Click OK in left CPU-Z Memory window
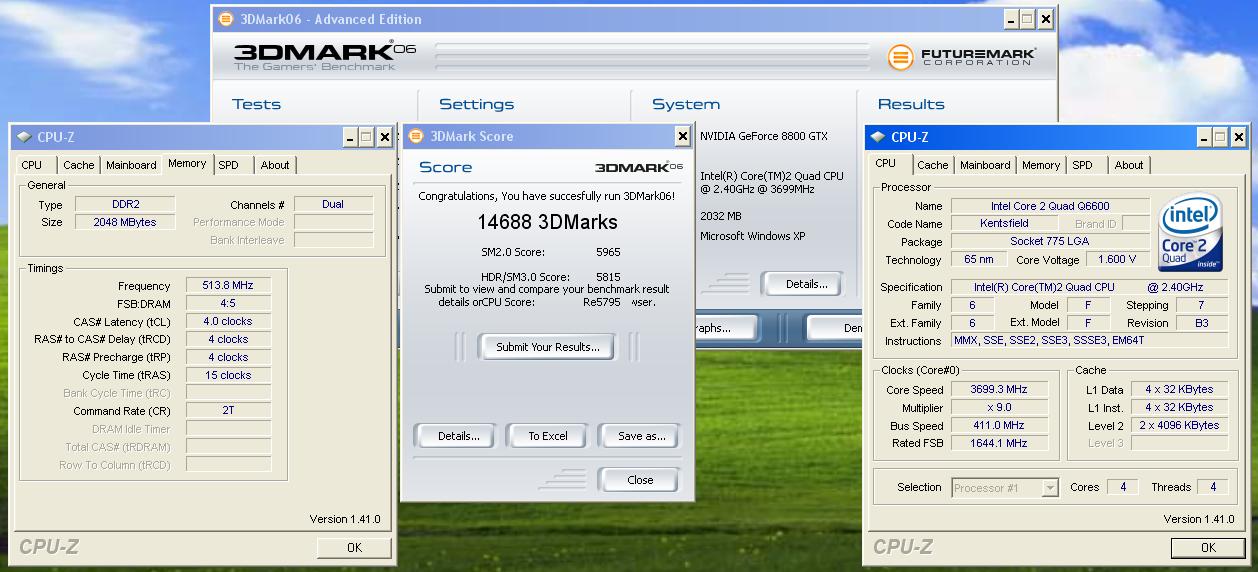 (x=354, y=547)
